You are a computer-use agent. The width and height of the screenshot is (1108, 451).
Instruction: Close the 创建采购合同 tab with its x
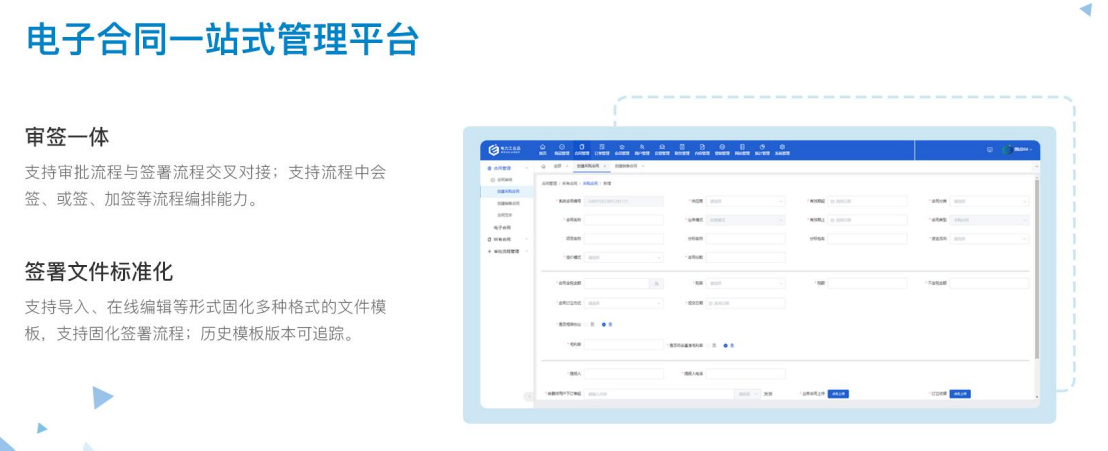click(x=604, y=166)
